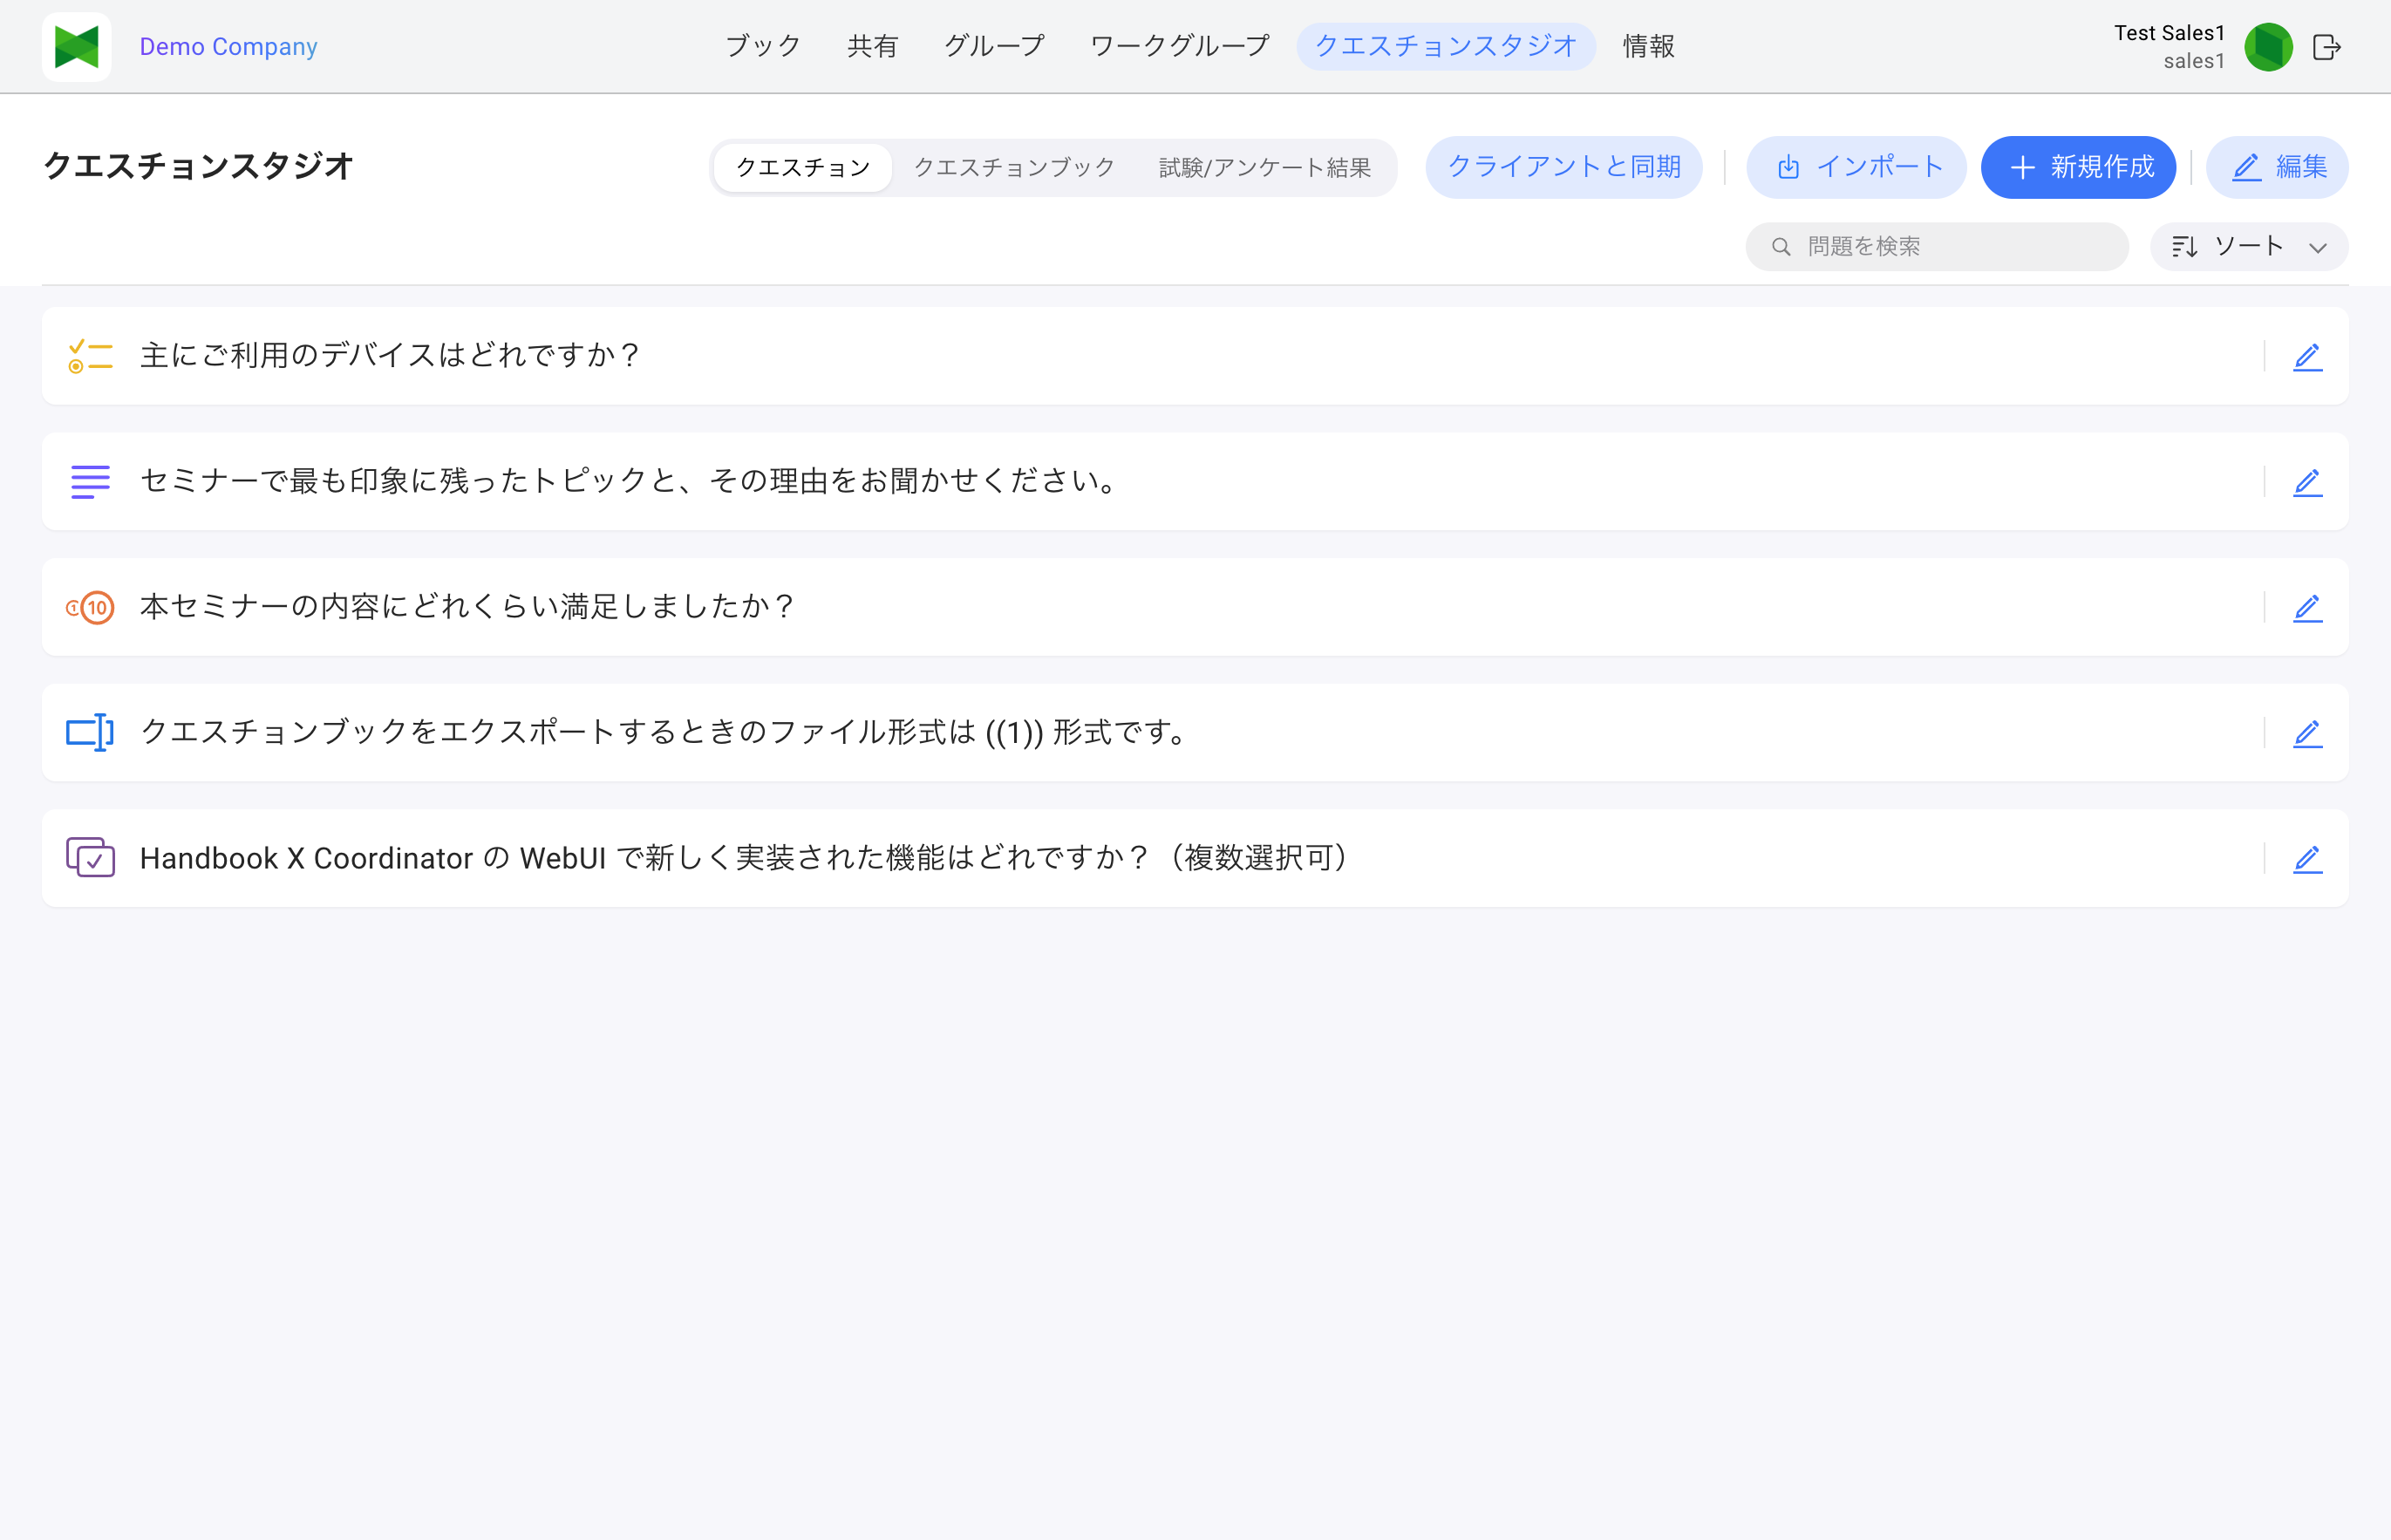This screenshot has width=2391, height=1540.
Task: Click the sort order icon beside ソート
Action: (2185, 246)
